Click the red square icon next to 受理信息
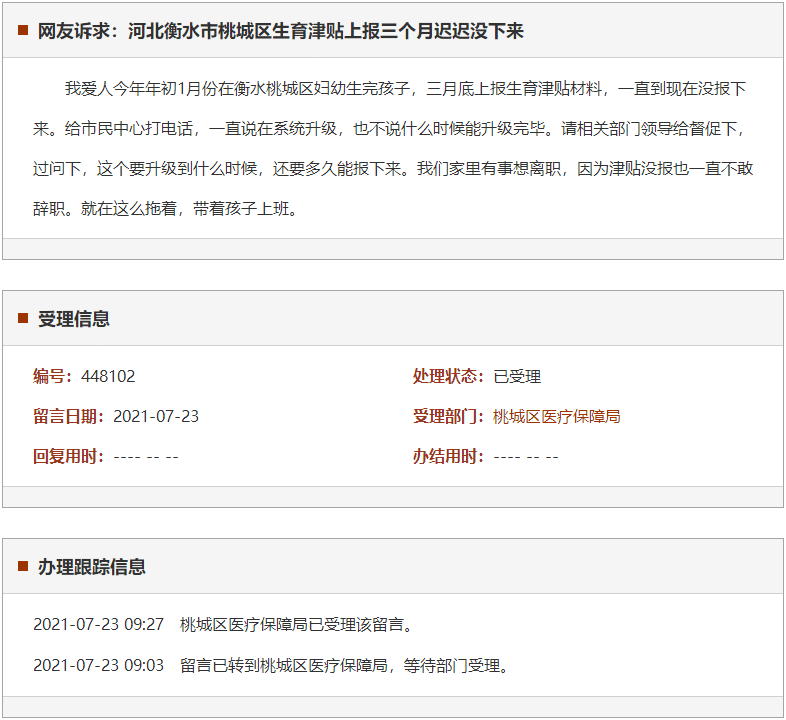Viewport: 786px width, 720px height. click(x=23, y=319)
